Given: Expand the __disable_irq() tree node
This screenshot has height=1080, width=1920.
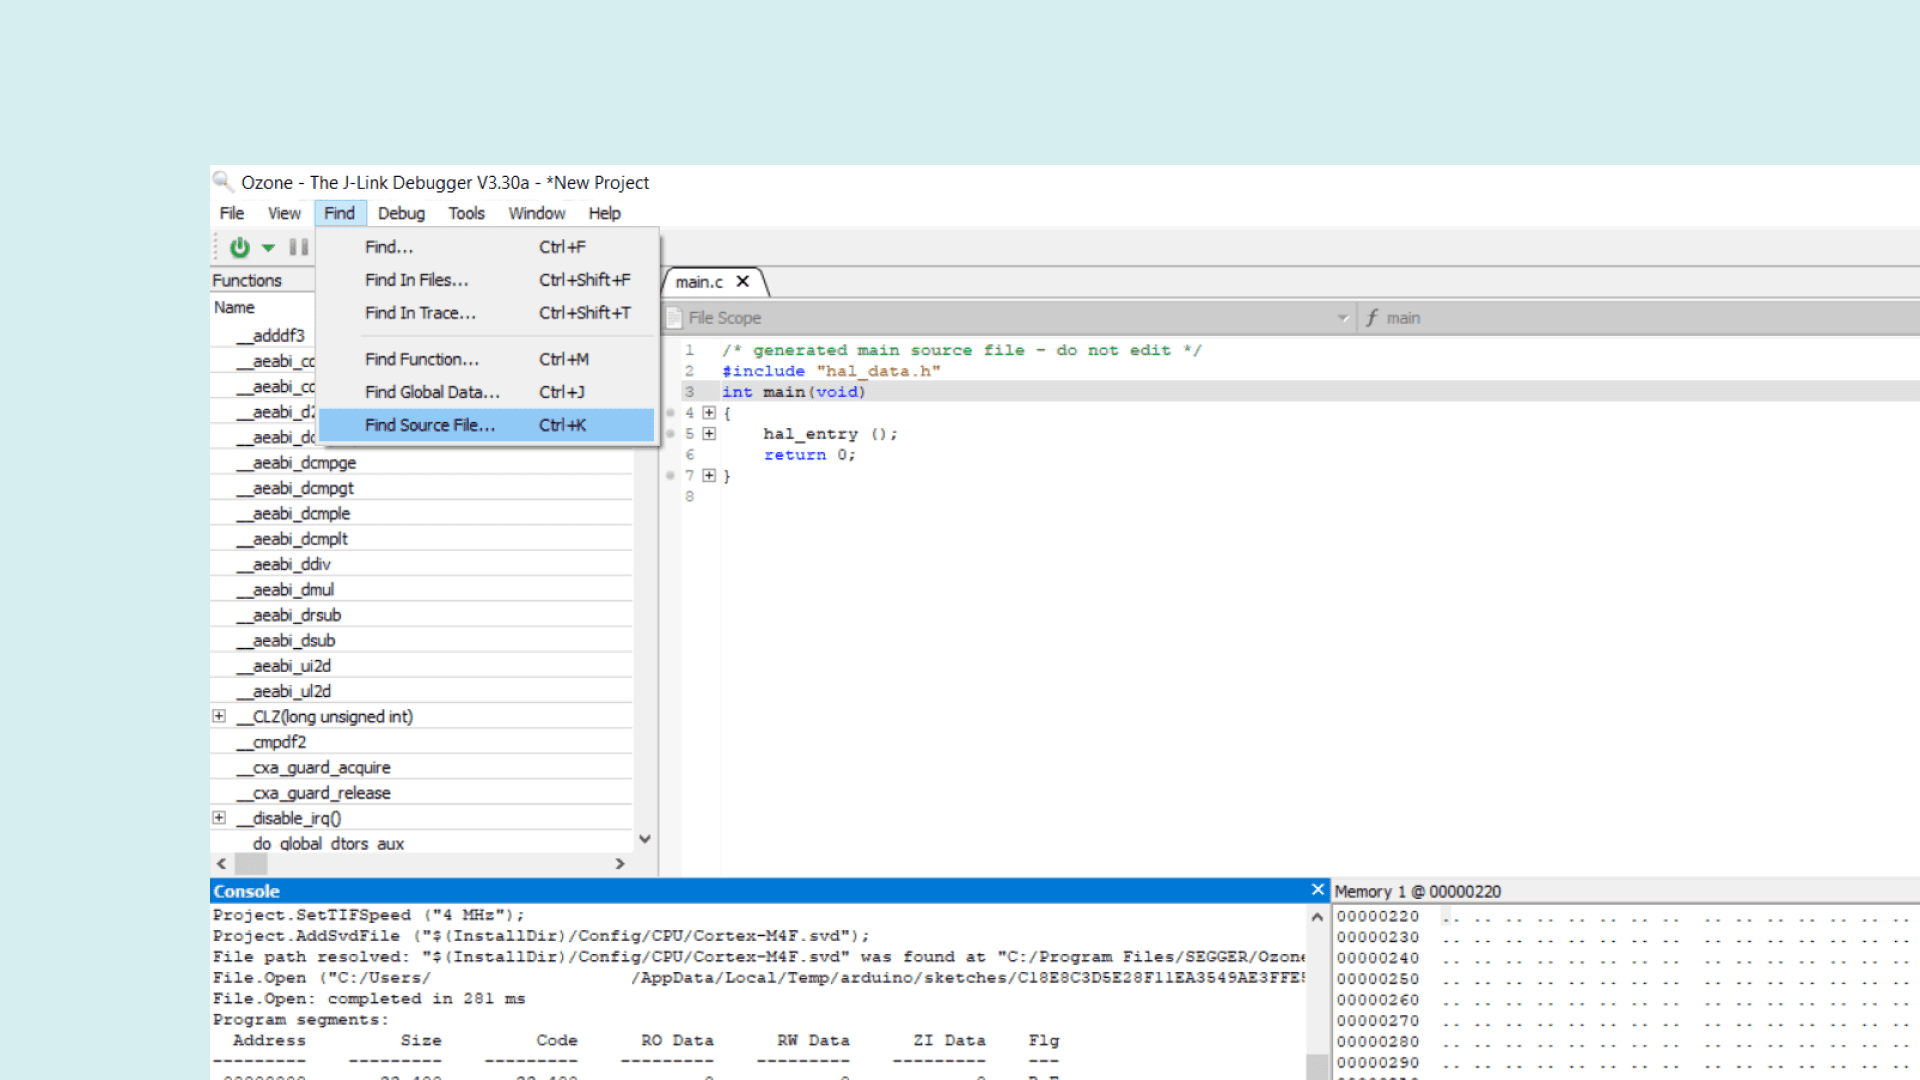Looking at the screenshot, I should [x=220, y=817].
